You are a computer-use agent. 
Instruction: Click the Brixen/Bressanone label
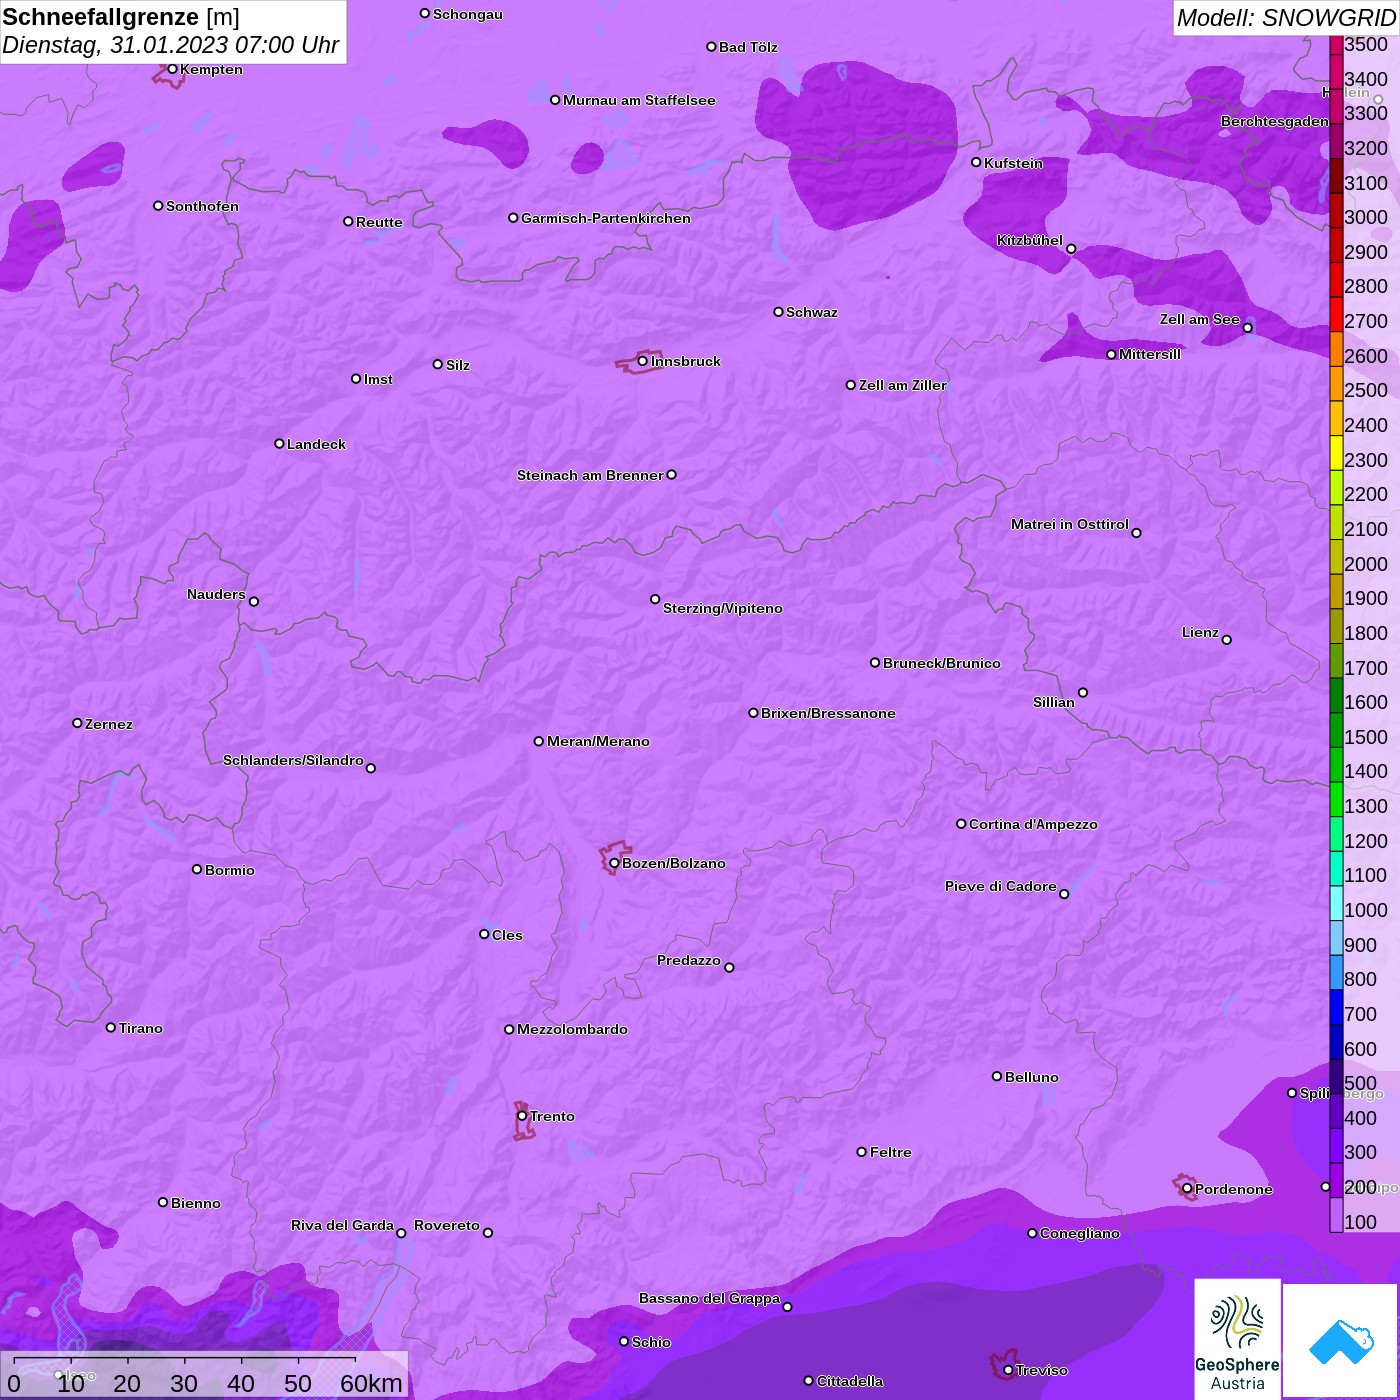click(x=828, y=713)
